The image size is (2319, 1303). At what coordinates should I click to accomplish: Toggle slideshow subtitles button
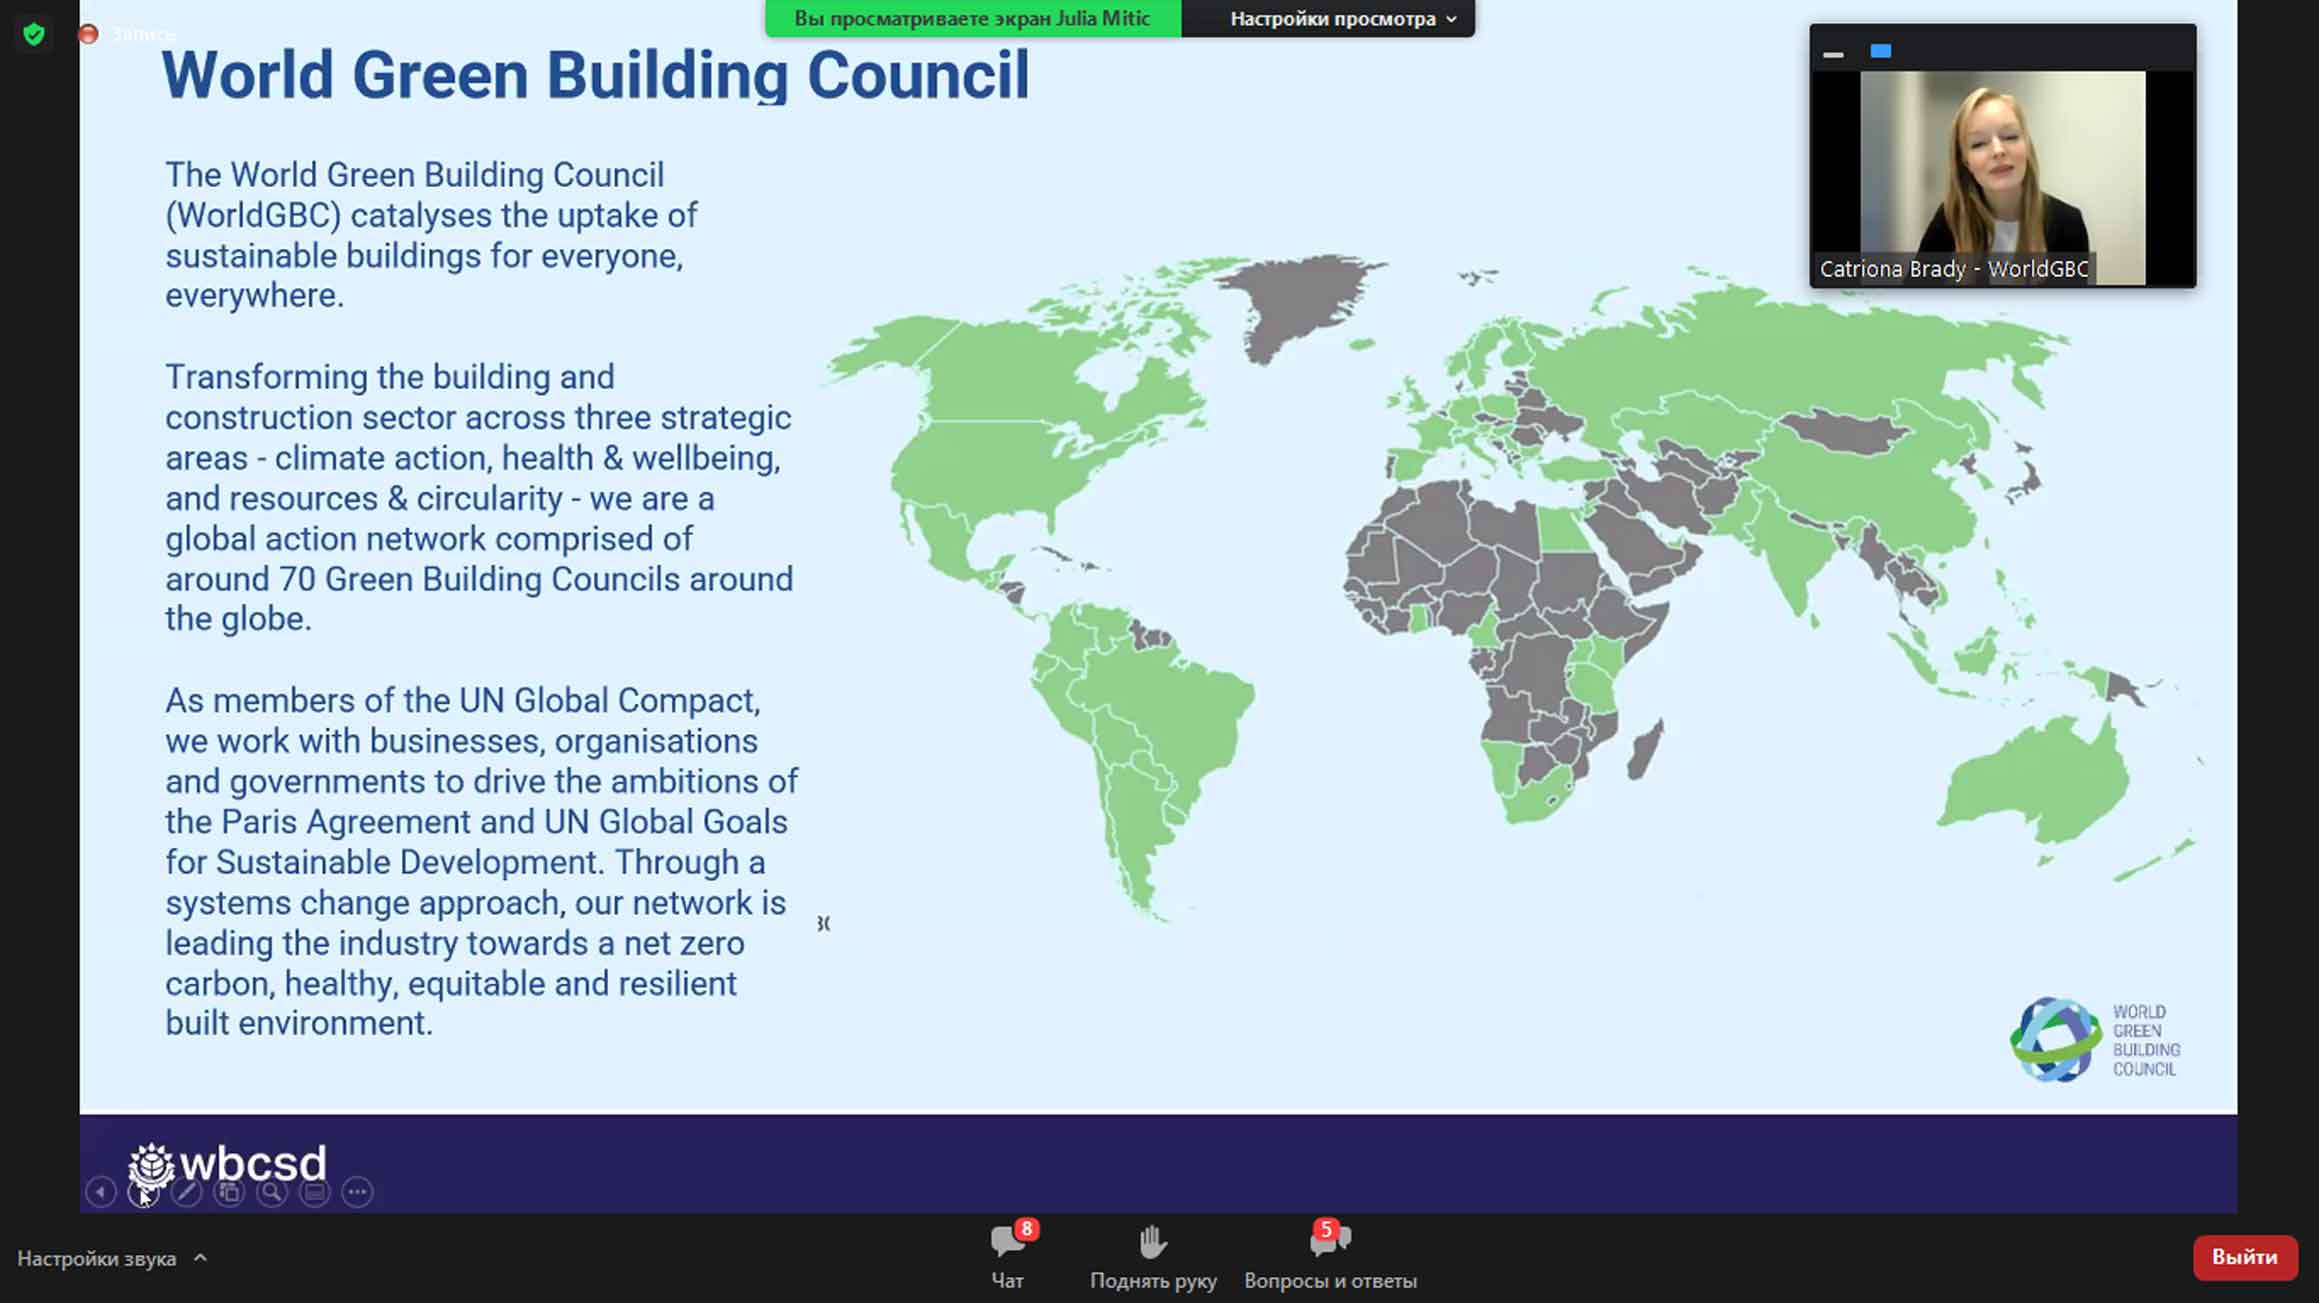[315, 1192]
